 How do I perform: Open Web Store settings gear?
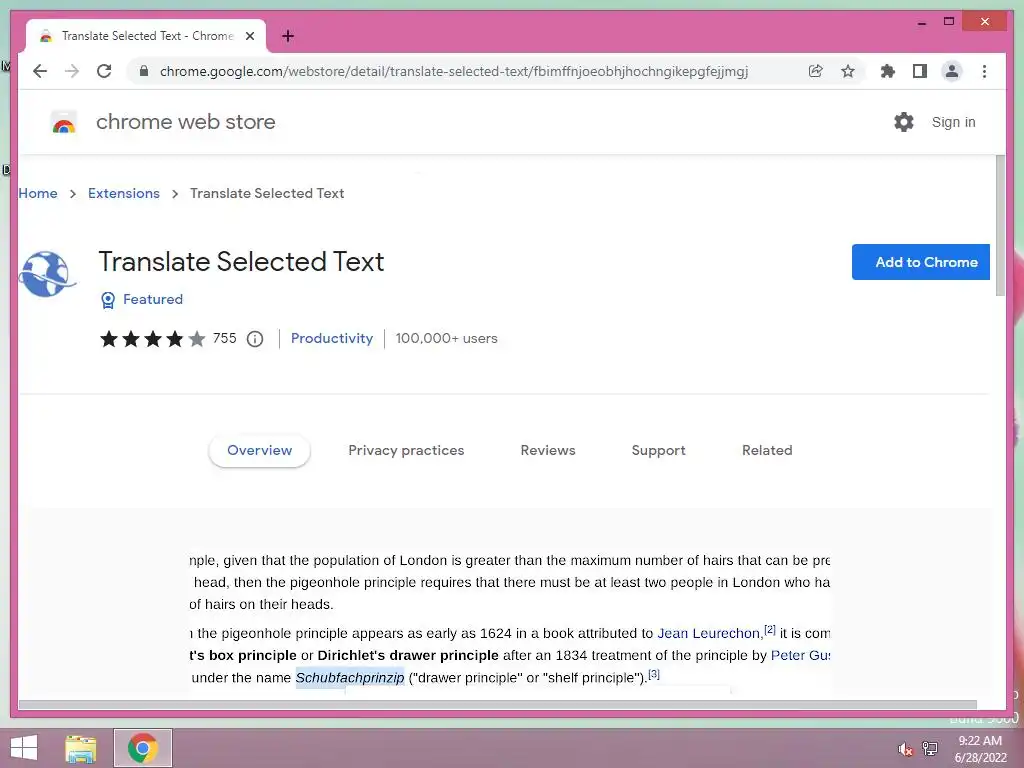click(x=904, y=122)
